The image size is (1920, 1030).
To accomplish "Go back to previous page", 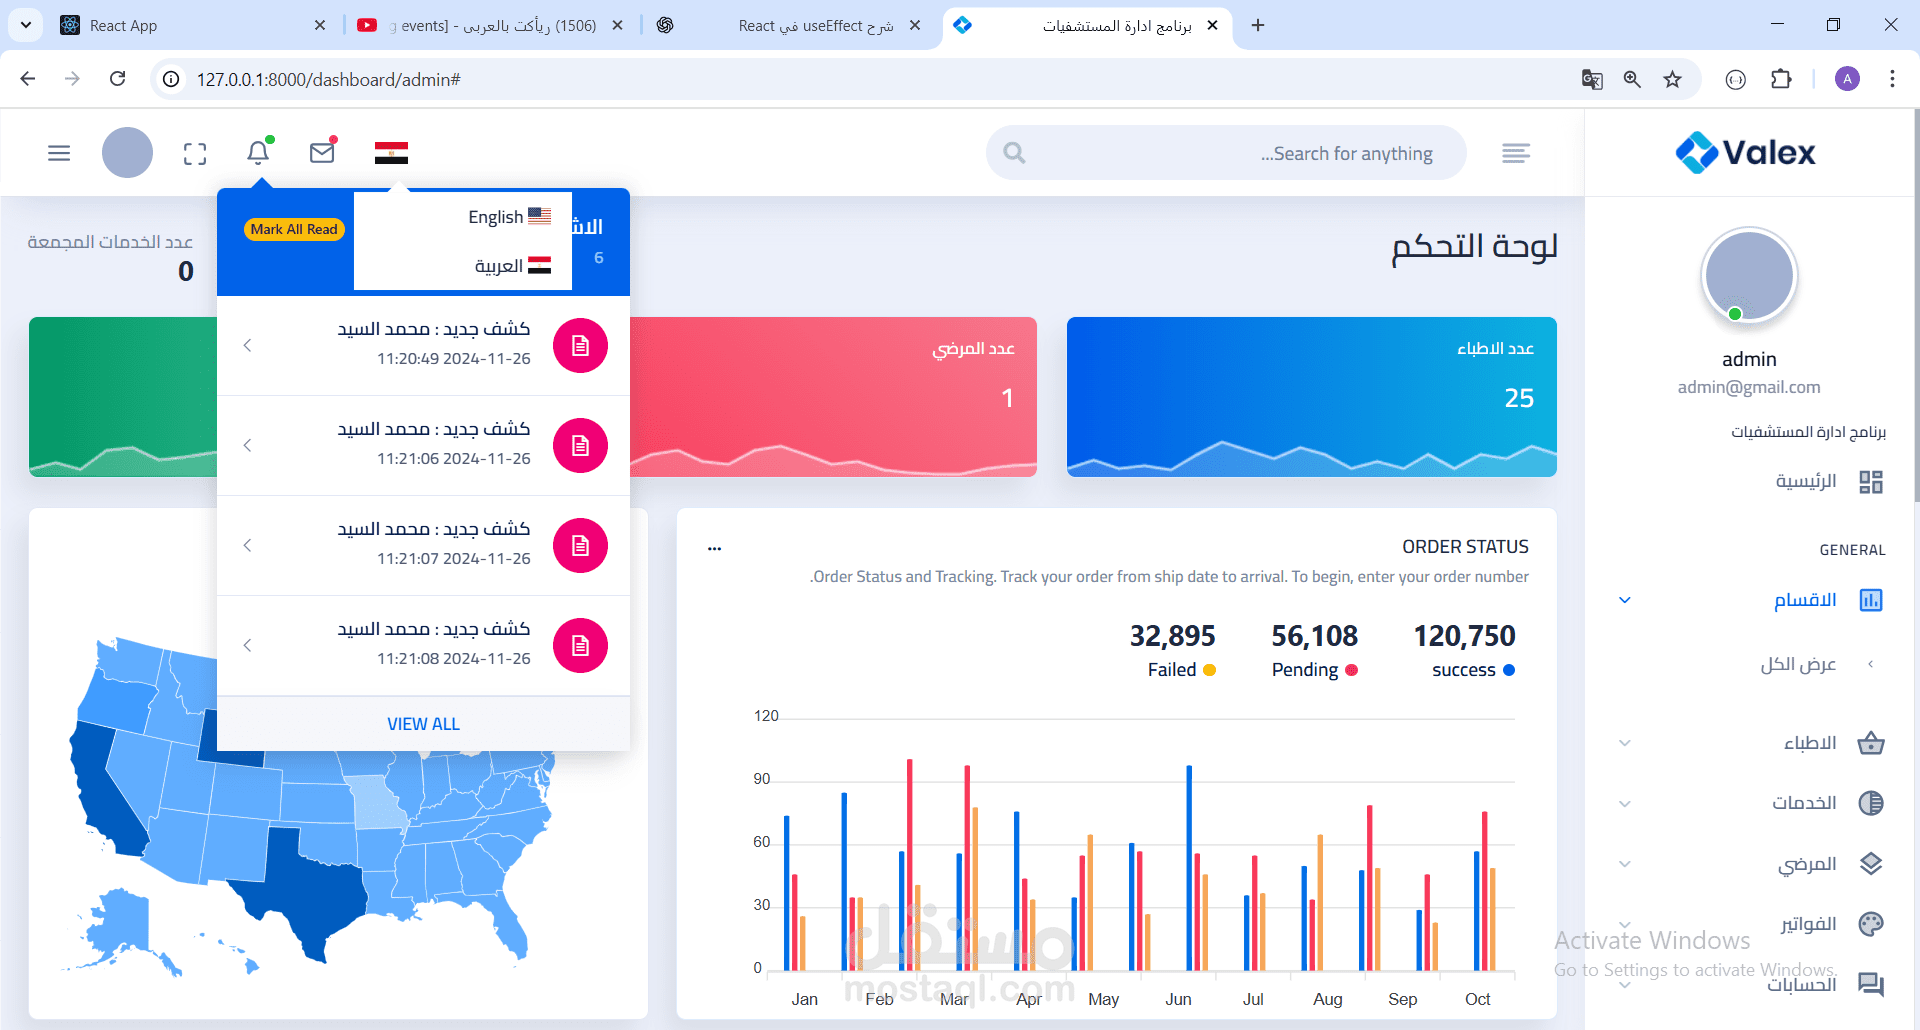I will point(28,79).
